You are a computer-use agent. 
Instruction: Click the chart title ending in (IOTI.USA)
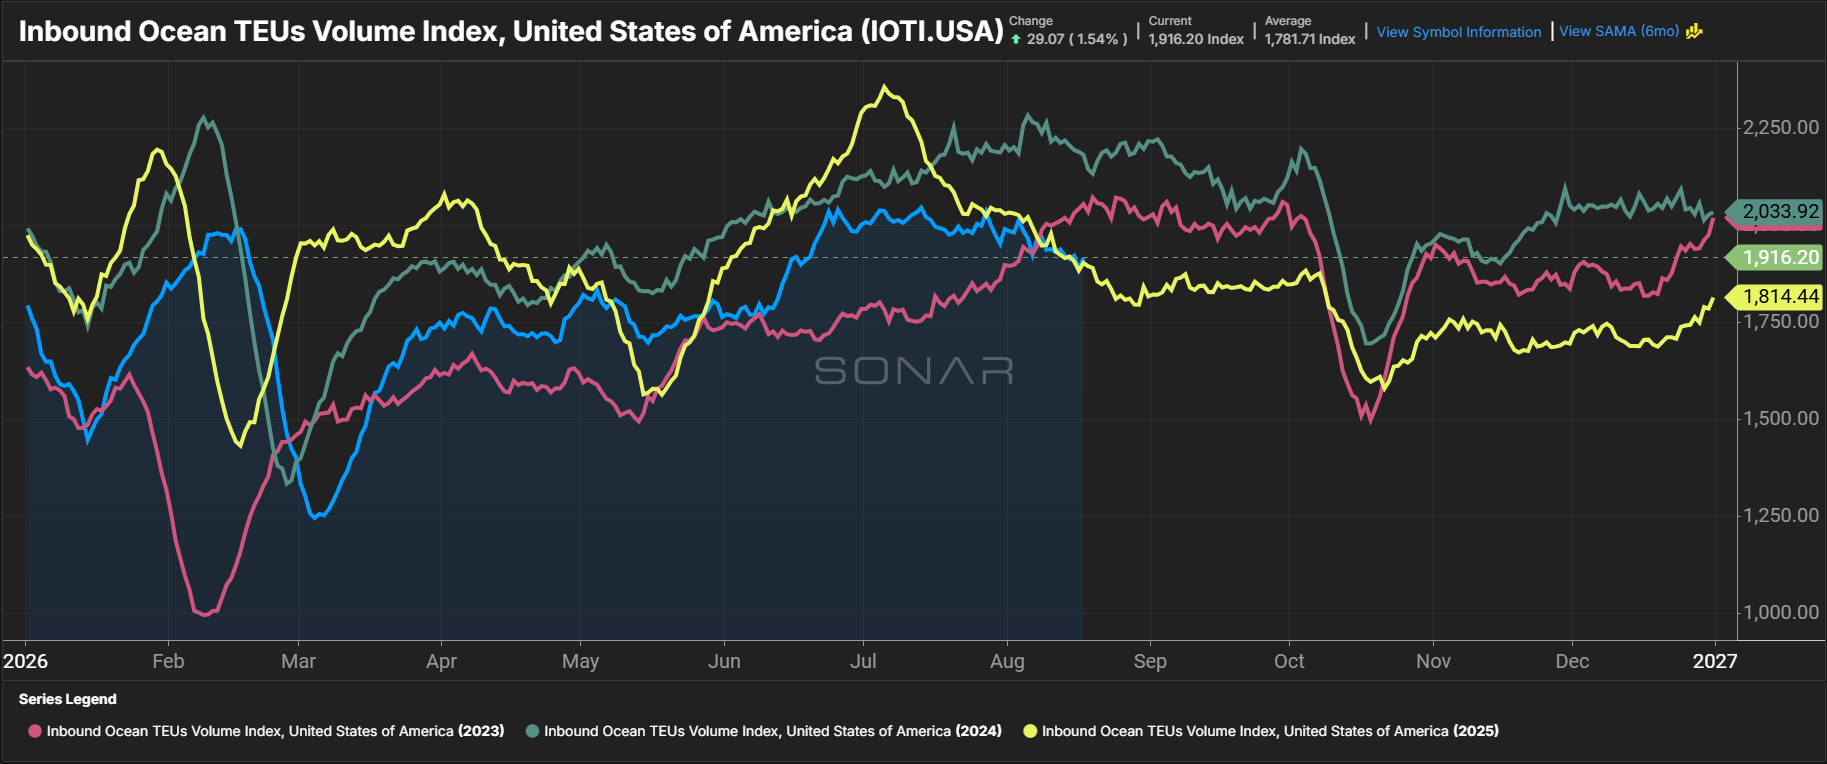coord(511,31)
